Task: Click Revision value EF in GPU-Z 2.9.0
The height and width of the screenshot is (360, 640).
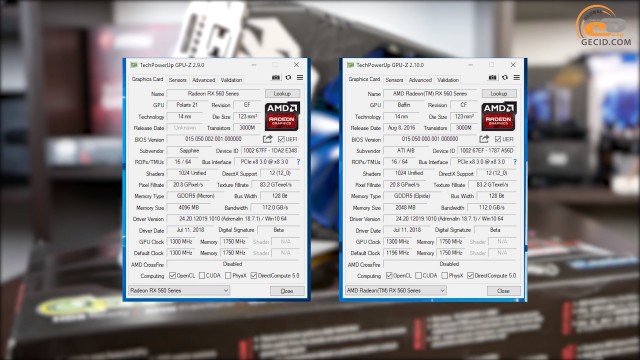Action: [247, 105]
